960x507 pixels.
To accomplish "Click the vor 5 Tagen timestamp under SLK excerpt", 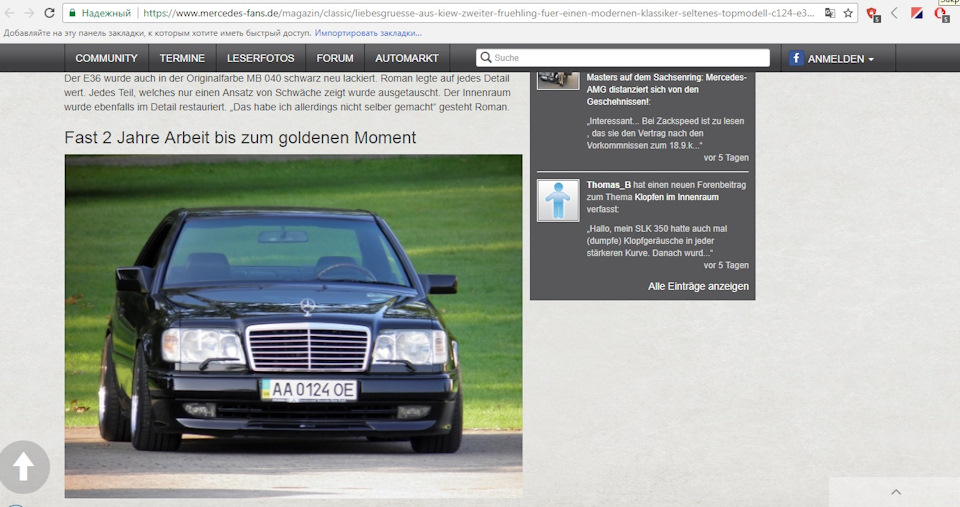I will (x=726, y=265).
